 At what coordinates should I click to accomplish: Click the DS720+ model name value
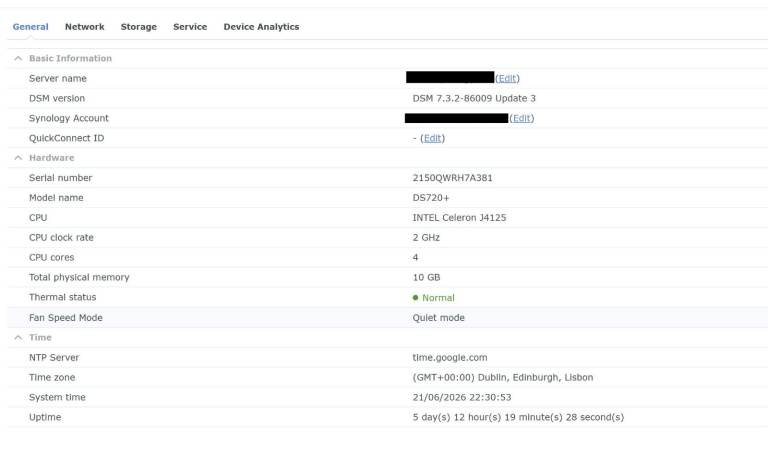431,198
